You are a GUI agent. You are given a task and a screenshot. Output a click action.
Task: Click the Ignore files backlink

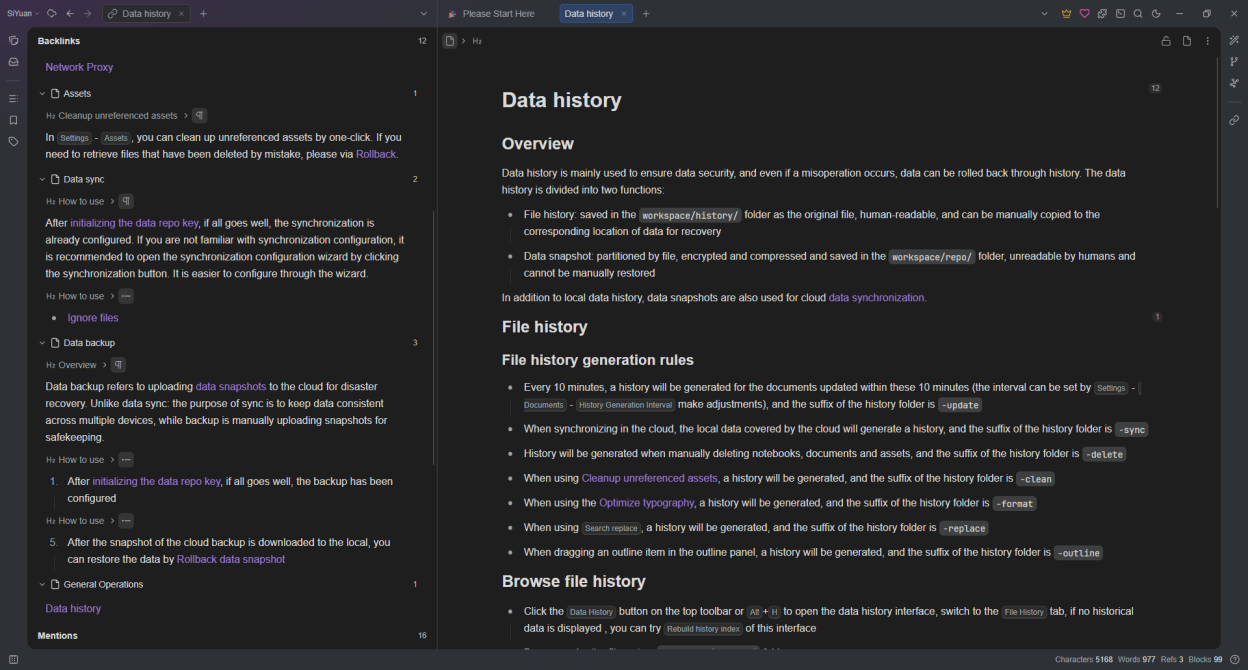[93, 318]
